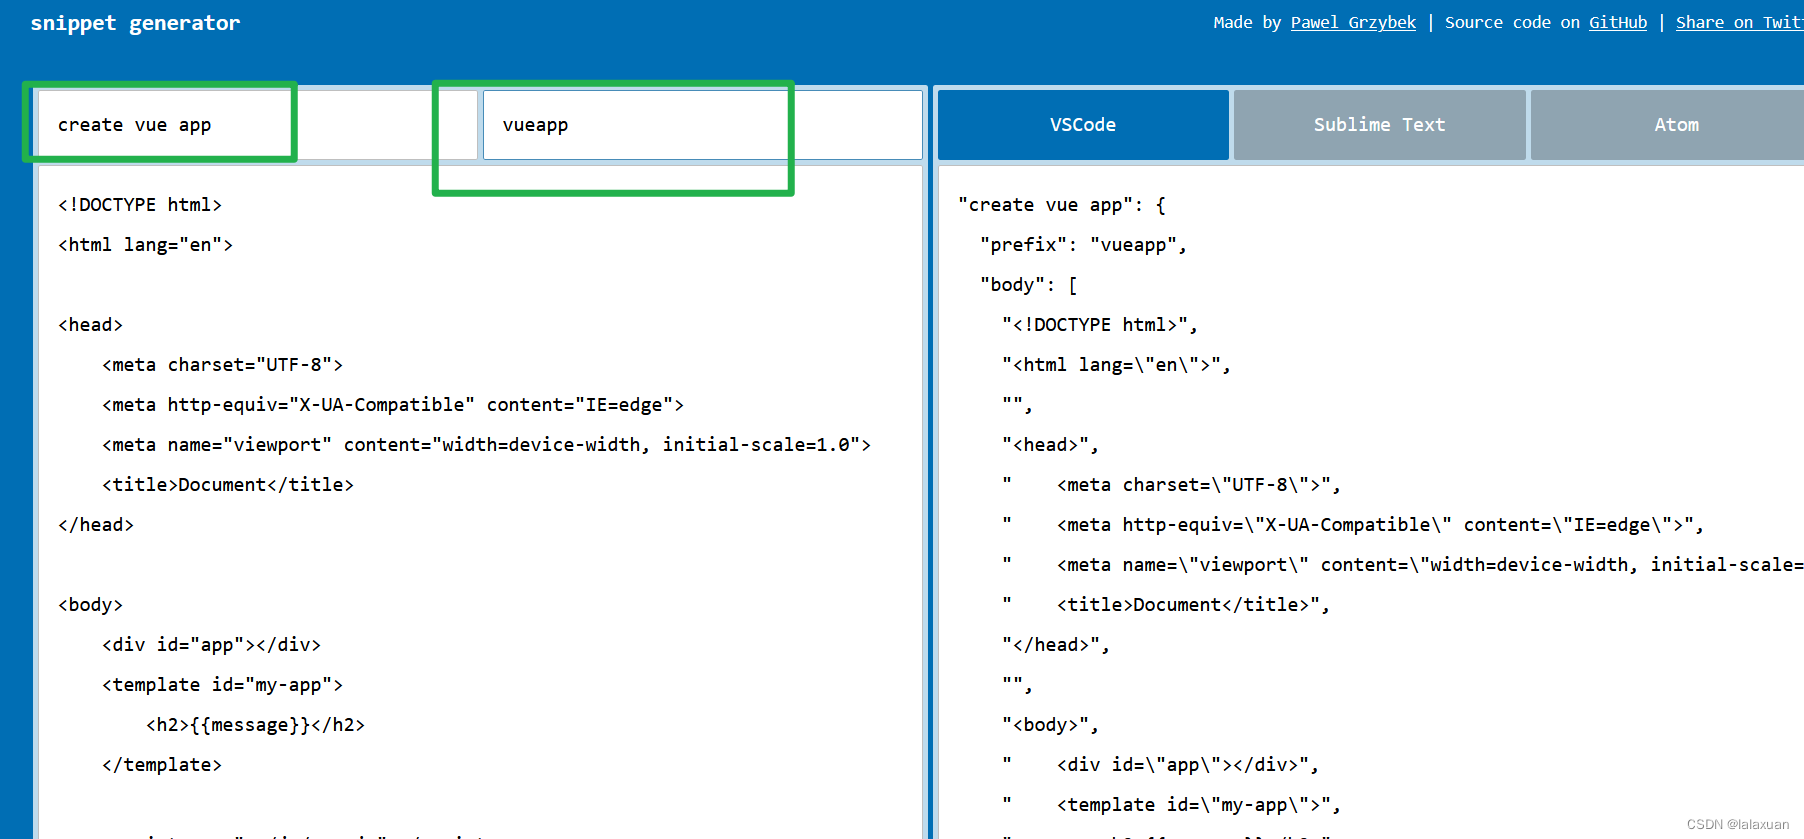Click the "<body>" output line
This screenshot has width=1804, height=839.
point(1050,725)
